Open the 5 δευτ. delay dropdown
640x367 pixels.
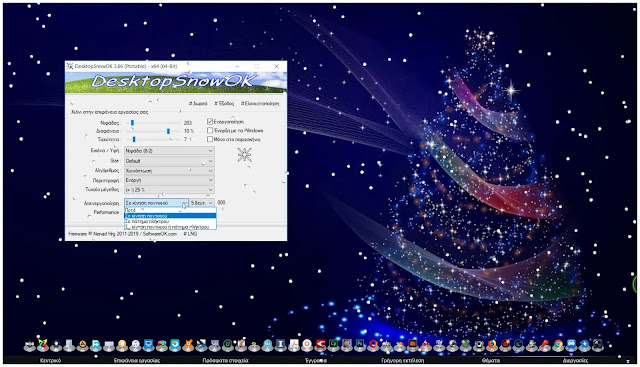coord(202,202)
